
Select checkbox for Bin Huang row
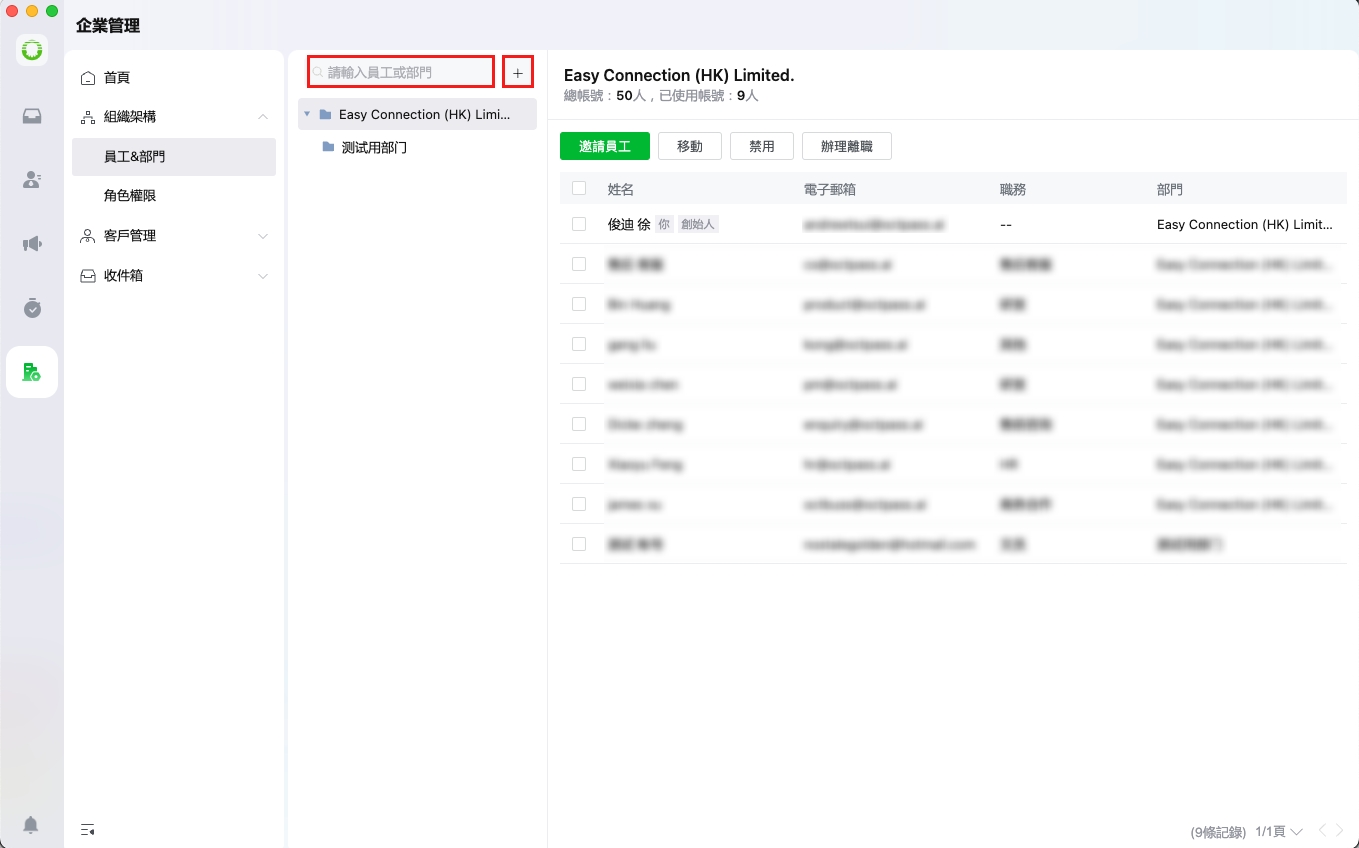click(579, 304)
